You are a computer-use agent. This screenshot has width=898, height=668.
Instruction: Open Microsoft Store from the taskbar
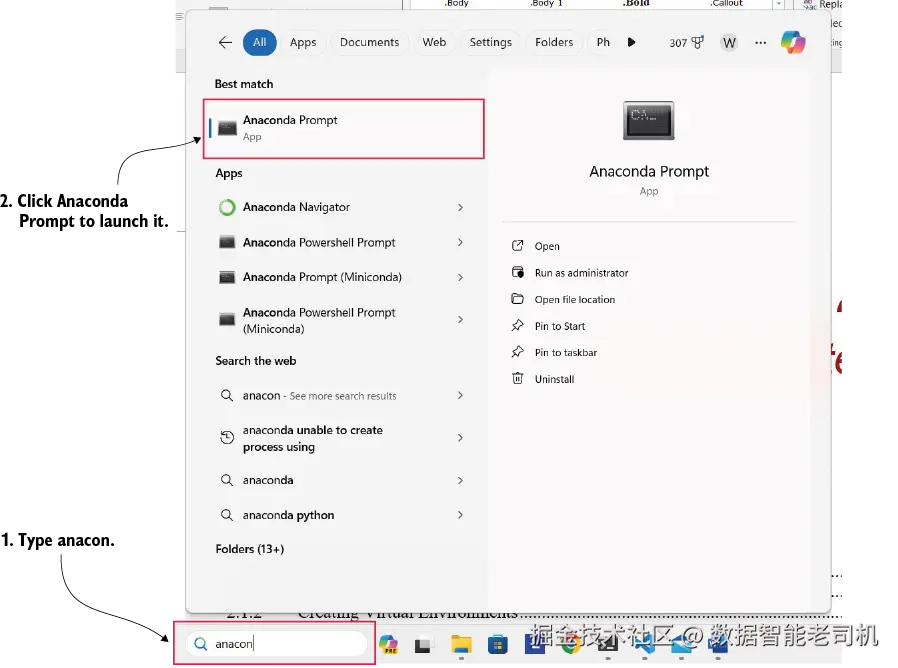coord(498,645)
